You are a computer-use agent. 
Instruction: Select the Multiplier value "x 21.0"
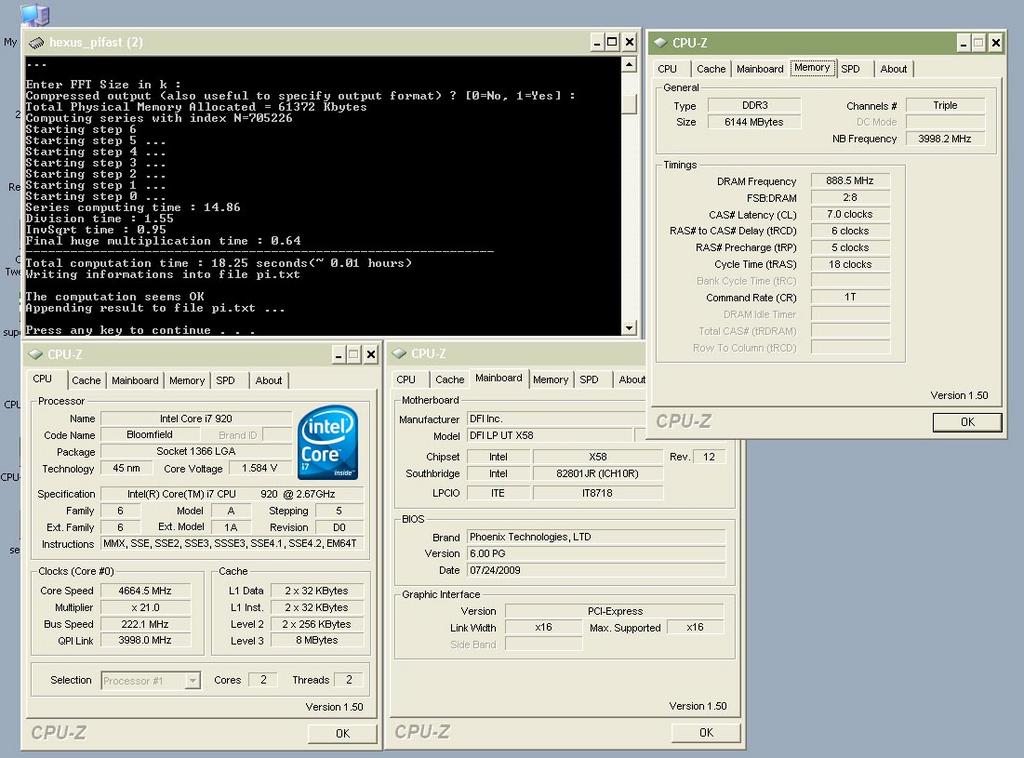145,607
